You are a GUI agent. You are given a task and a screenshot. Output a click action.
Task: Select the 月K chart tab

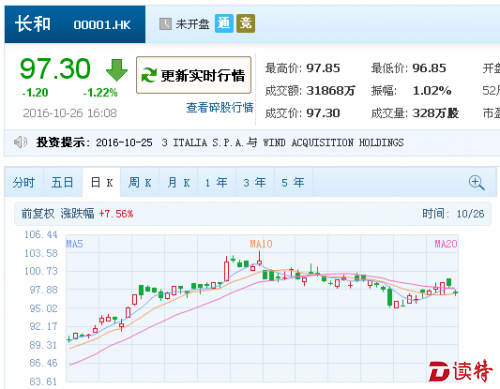point(178,182)
